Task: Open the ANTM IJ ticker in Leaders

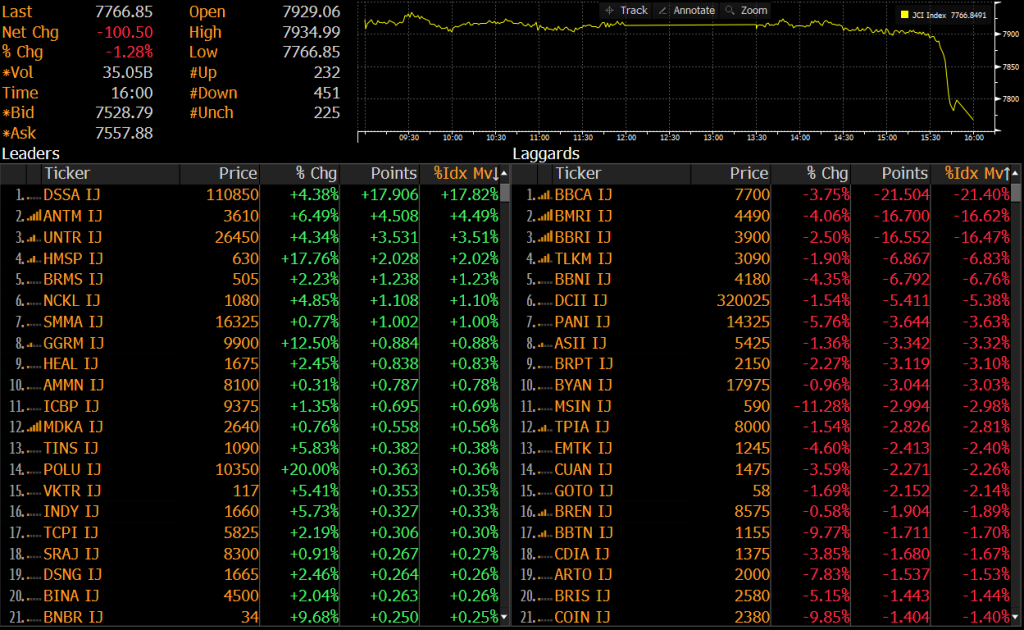Action: [72, 216]
